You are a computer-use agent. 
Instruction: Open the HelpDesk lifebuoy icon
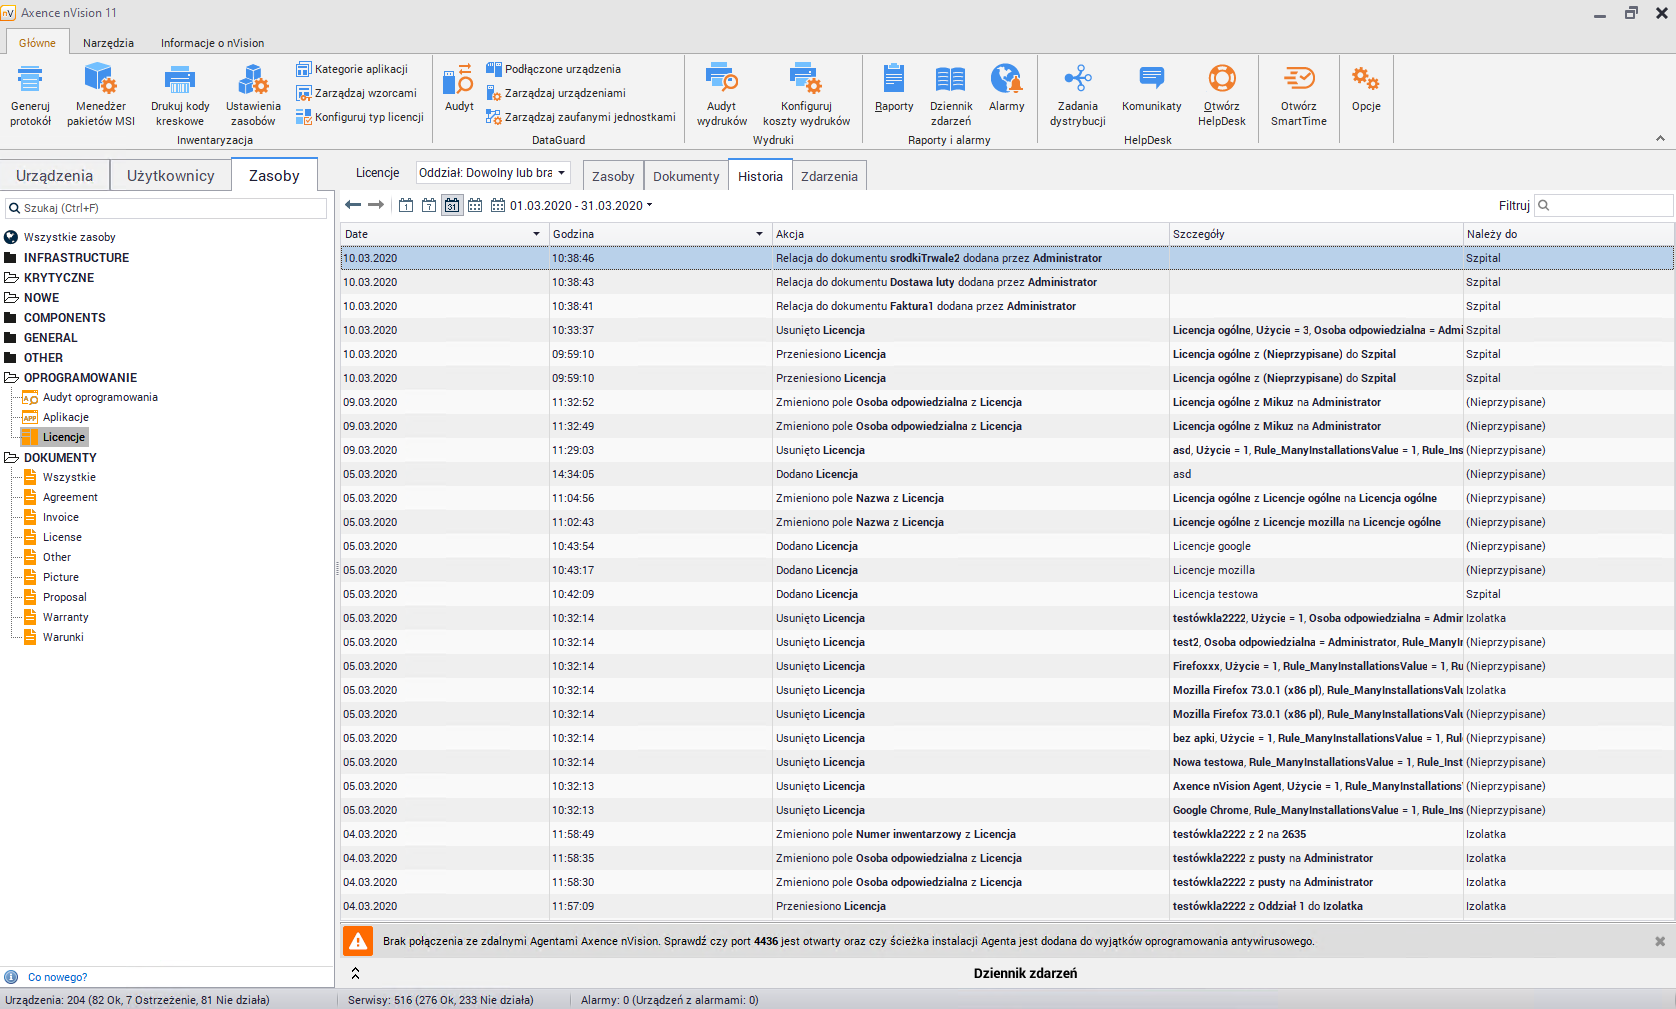click(x=1221, y=80)
